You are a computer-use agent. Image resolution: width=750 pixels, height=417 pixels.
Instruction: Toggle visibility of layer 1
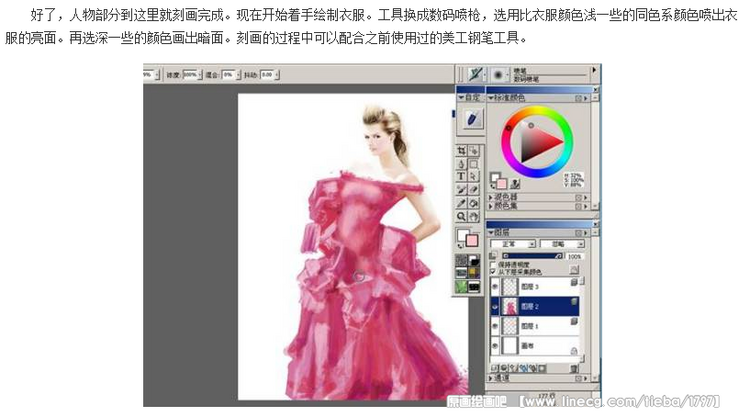(495, 326)
